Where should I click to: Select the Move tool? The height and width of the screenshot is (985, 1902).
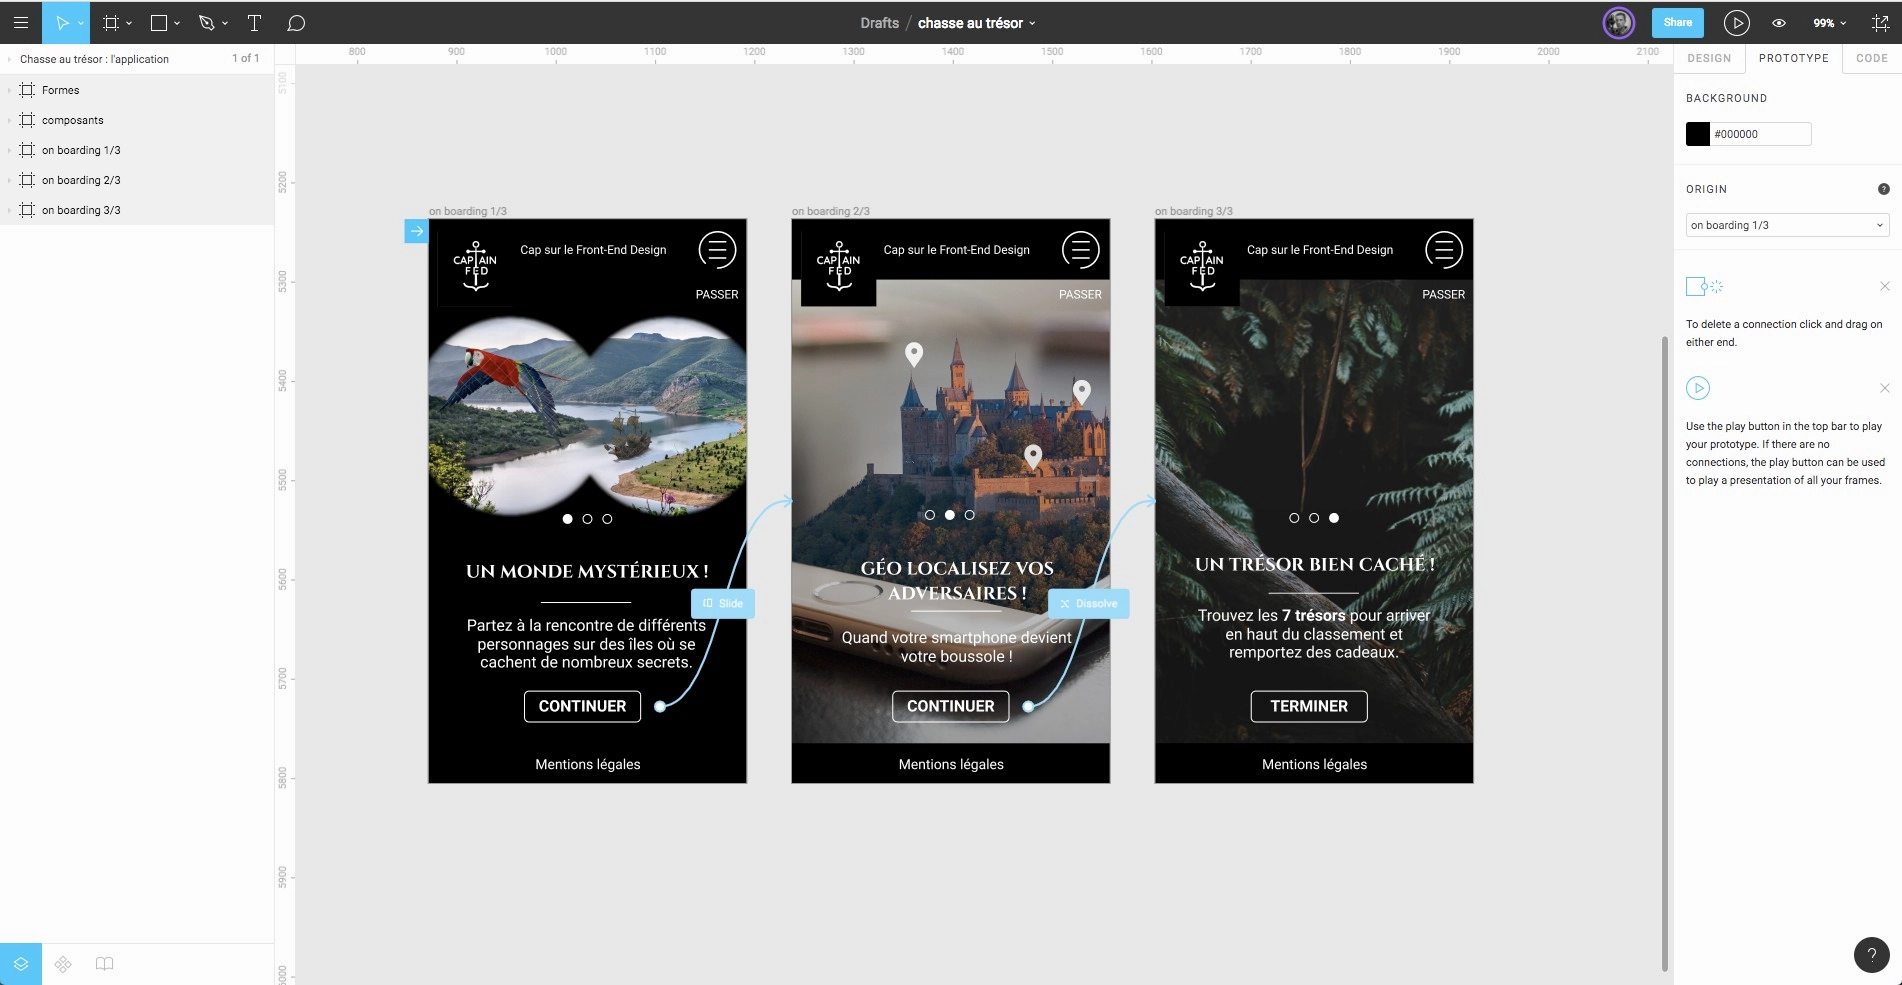[x=62, y=22]
